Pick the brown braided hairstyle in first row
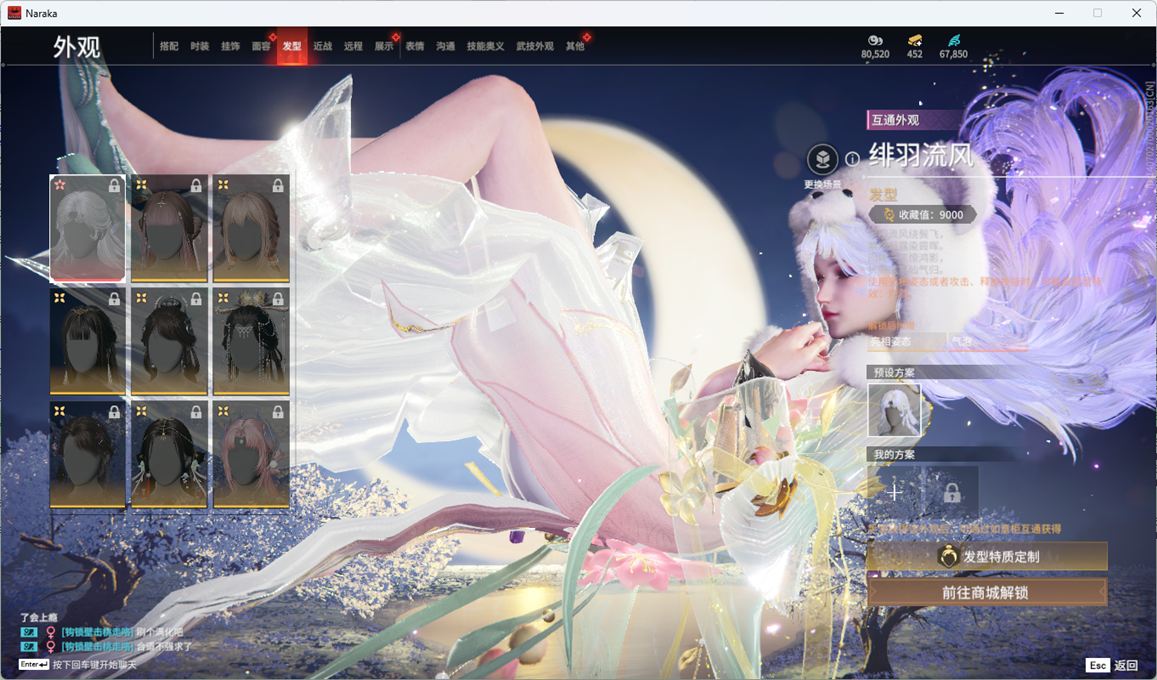This screenshot has width=1157, height=680. point(169,228)
